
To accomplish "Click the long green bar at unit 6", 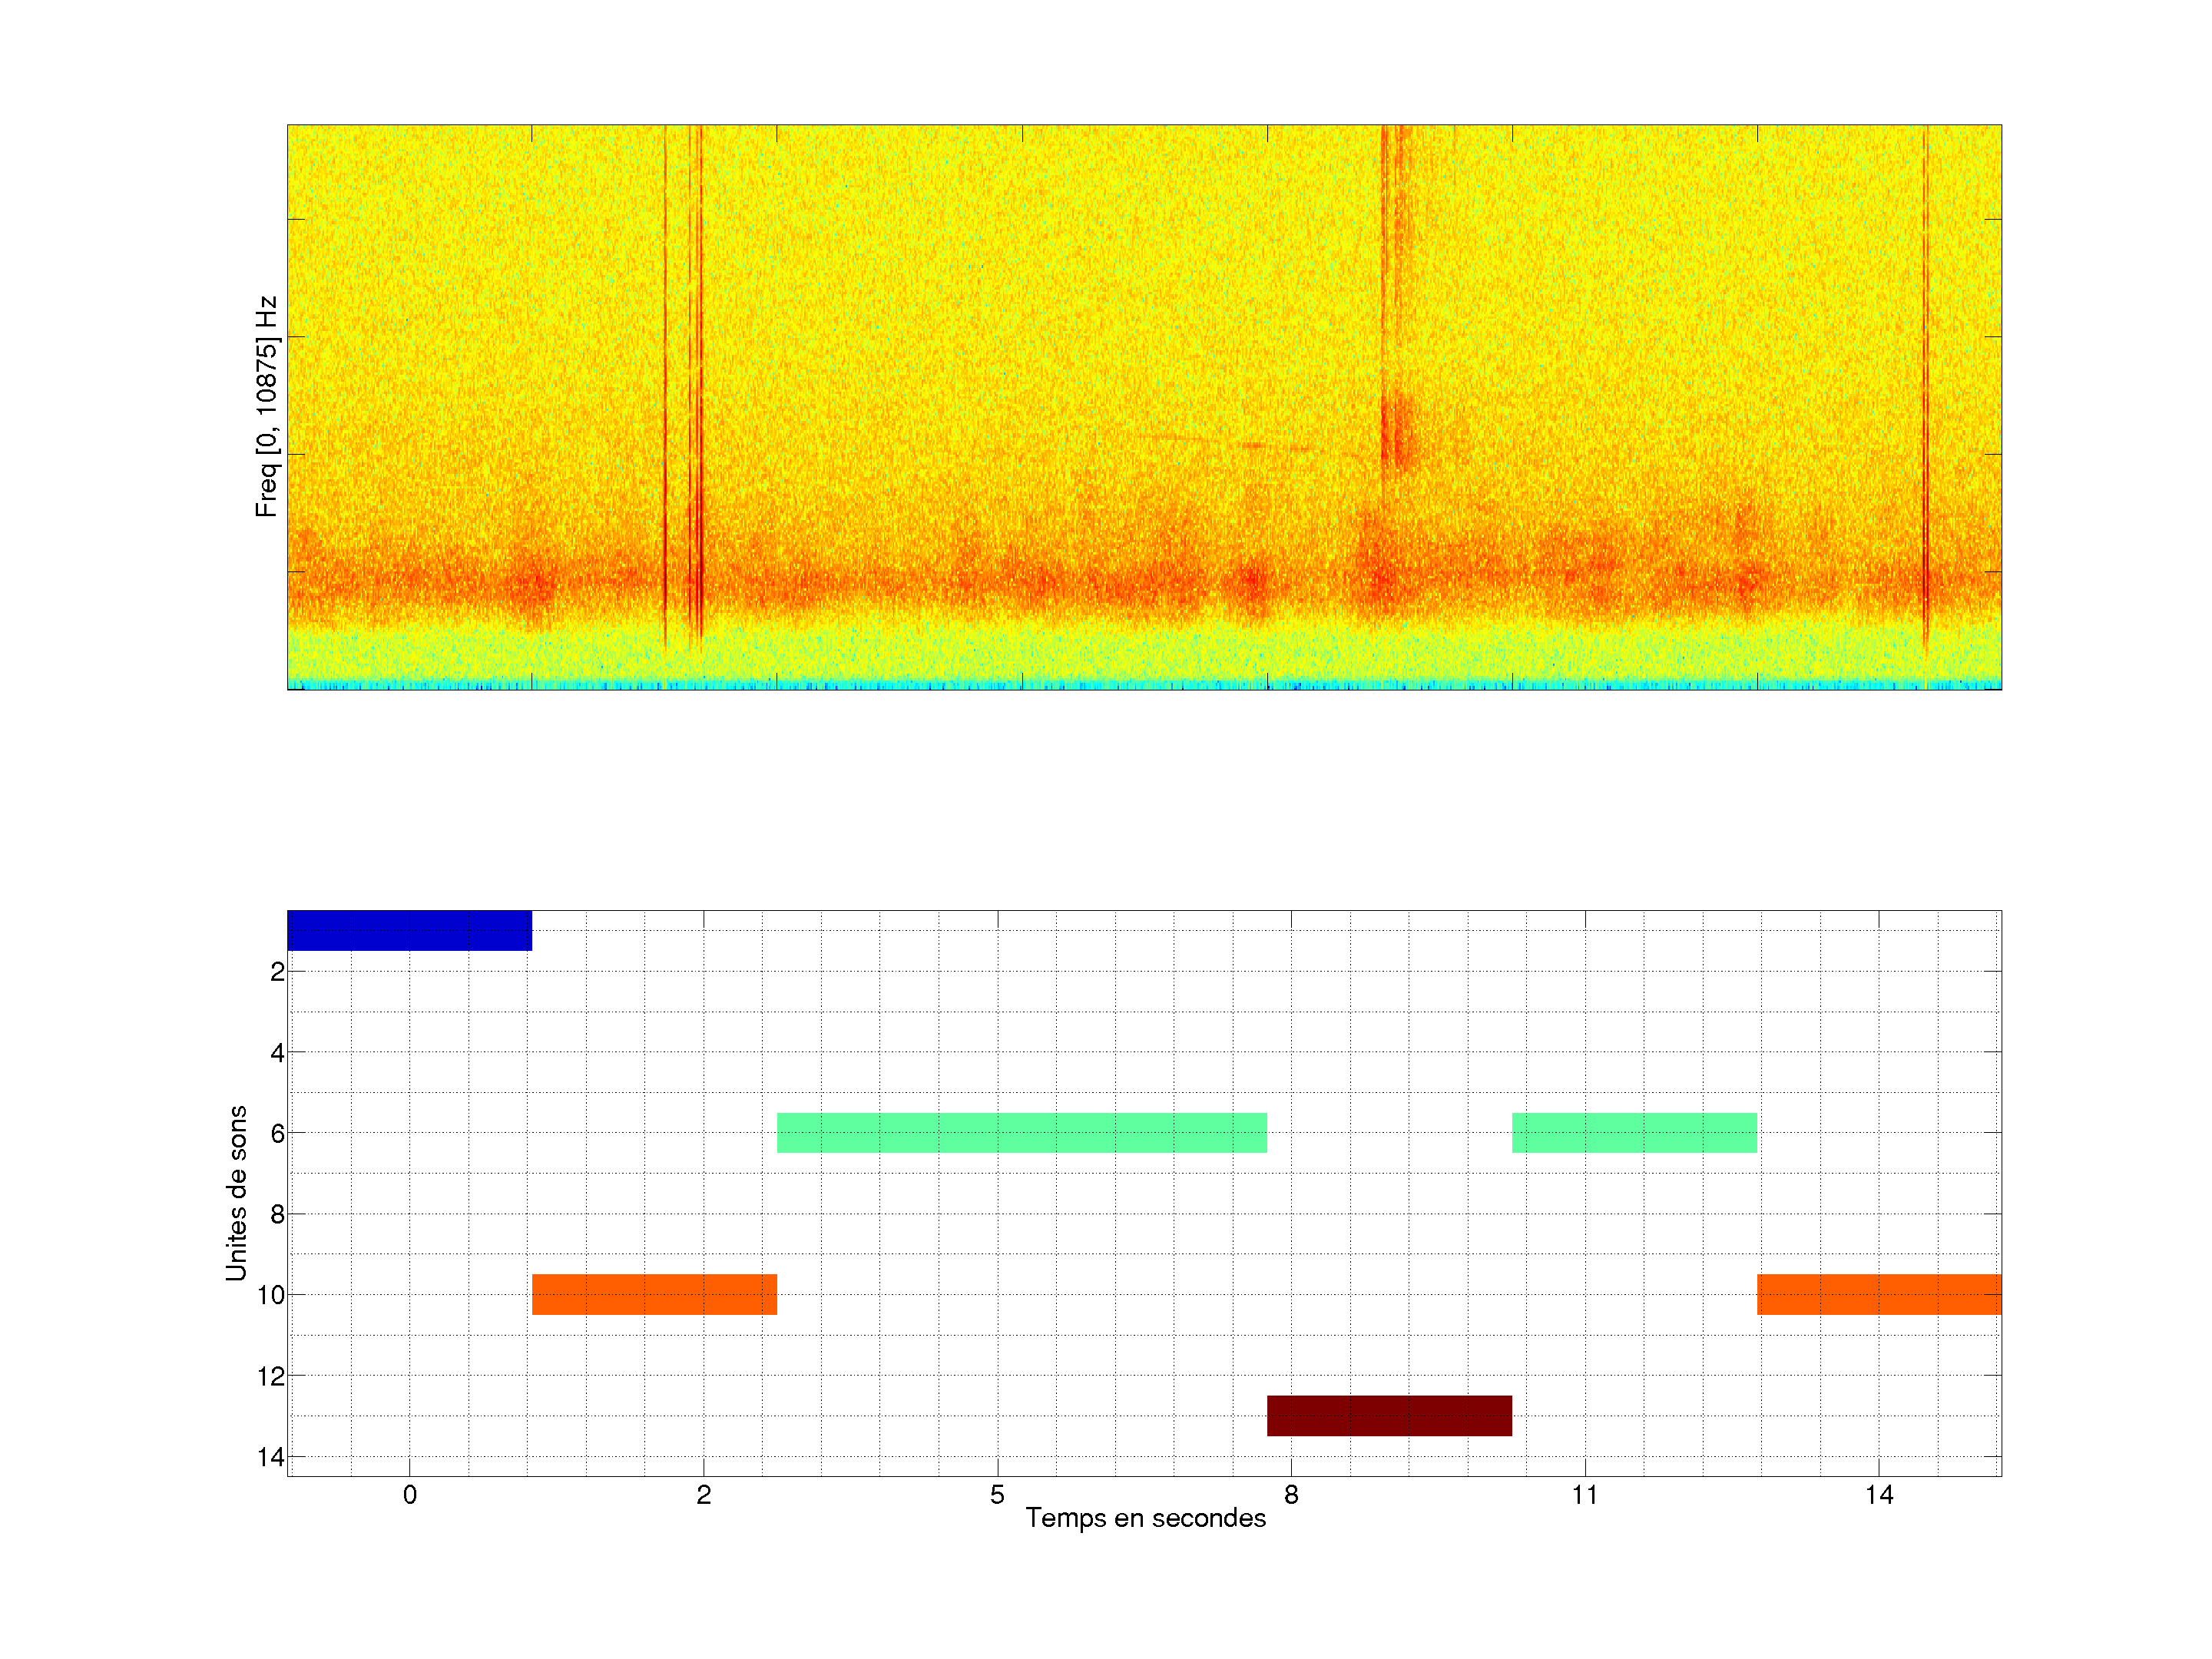I will (x=1021, y=1132).
